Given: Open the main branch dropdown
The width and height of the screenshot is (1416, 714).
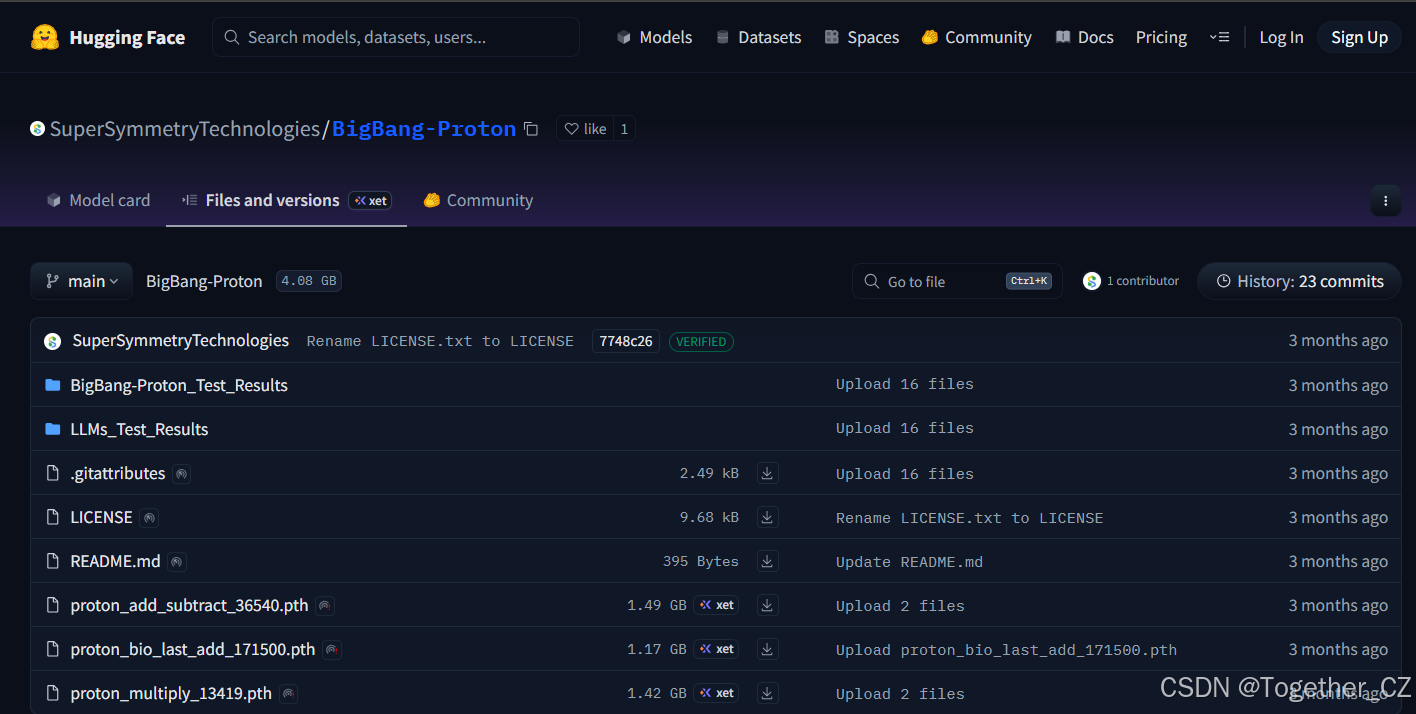Looking at the screenshot, I should [81, 281].
